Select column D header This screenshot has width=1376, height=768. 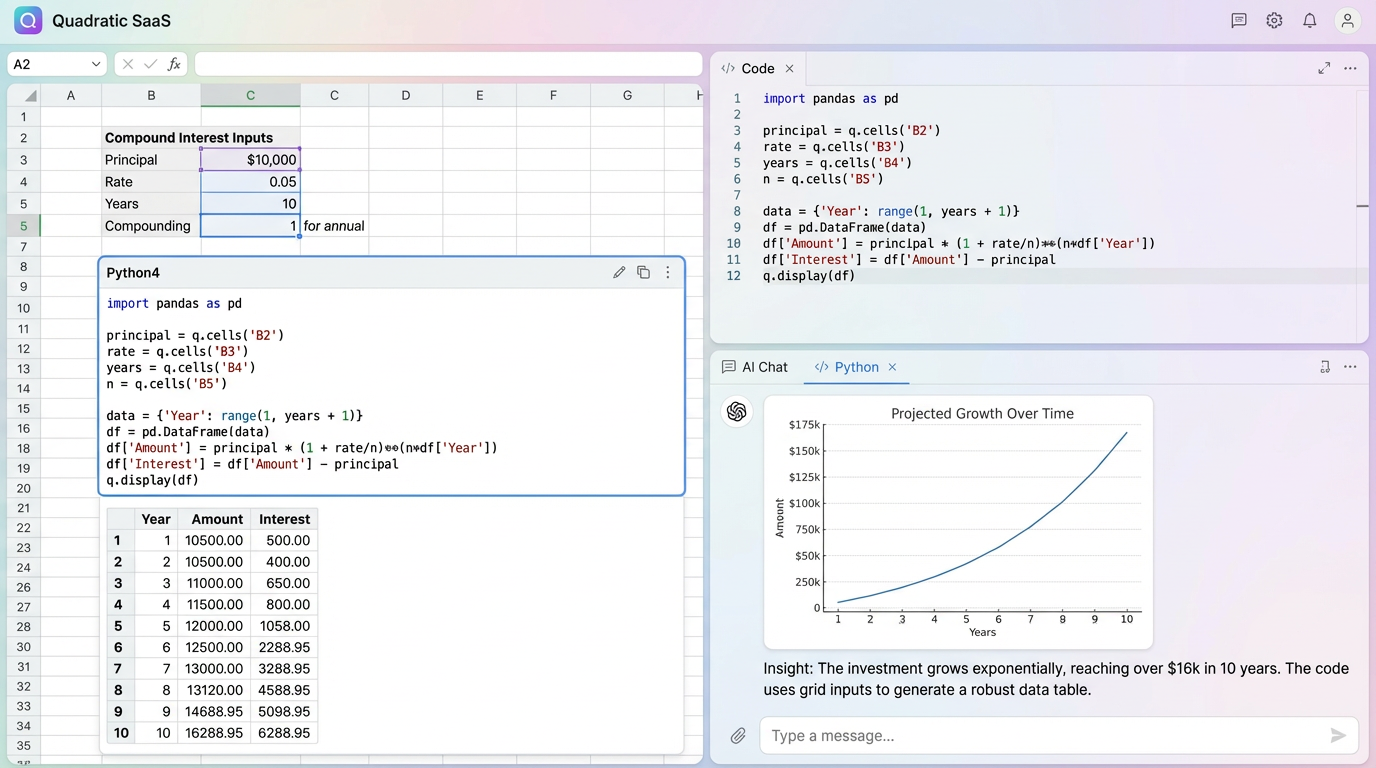[x=405, y=96]
